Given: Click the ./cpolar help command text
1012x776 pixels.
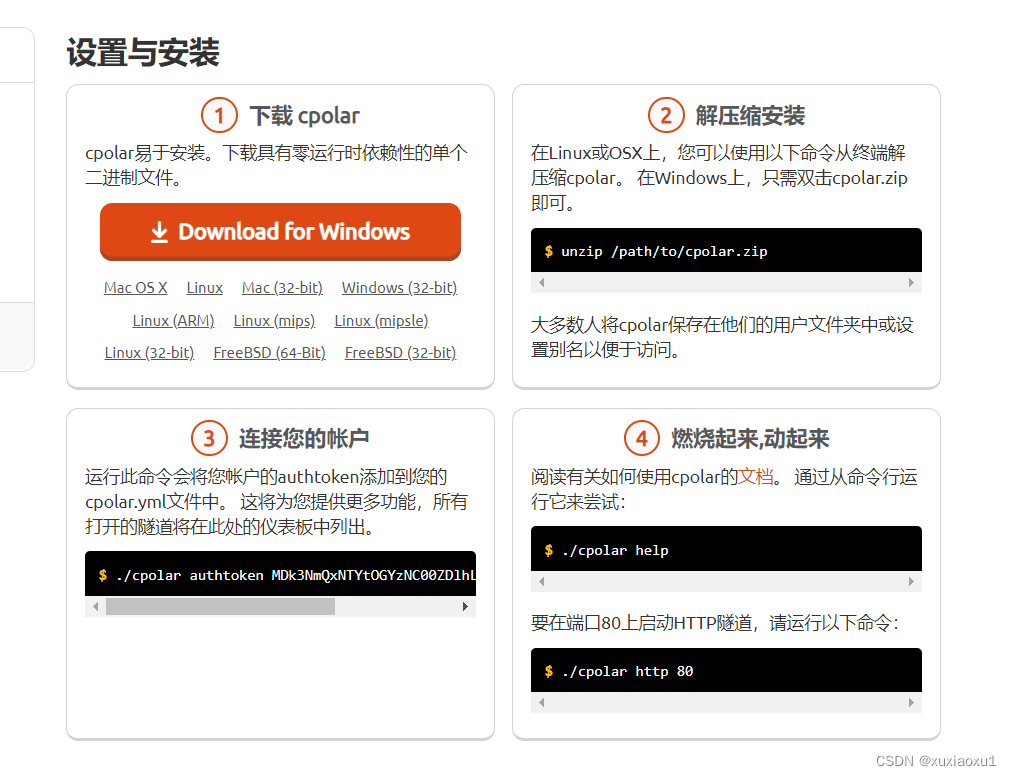Looking at the screenshot, I should coord(615,551).
